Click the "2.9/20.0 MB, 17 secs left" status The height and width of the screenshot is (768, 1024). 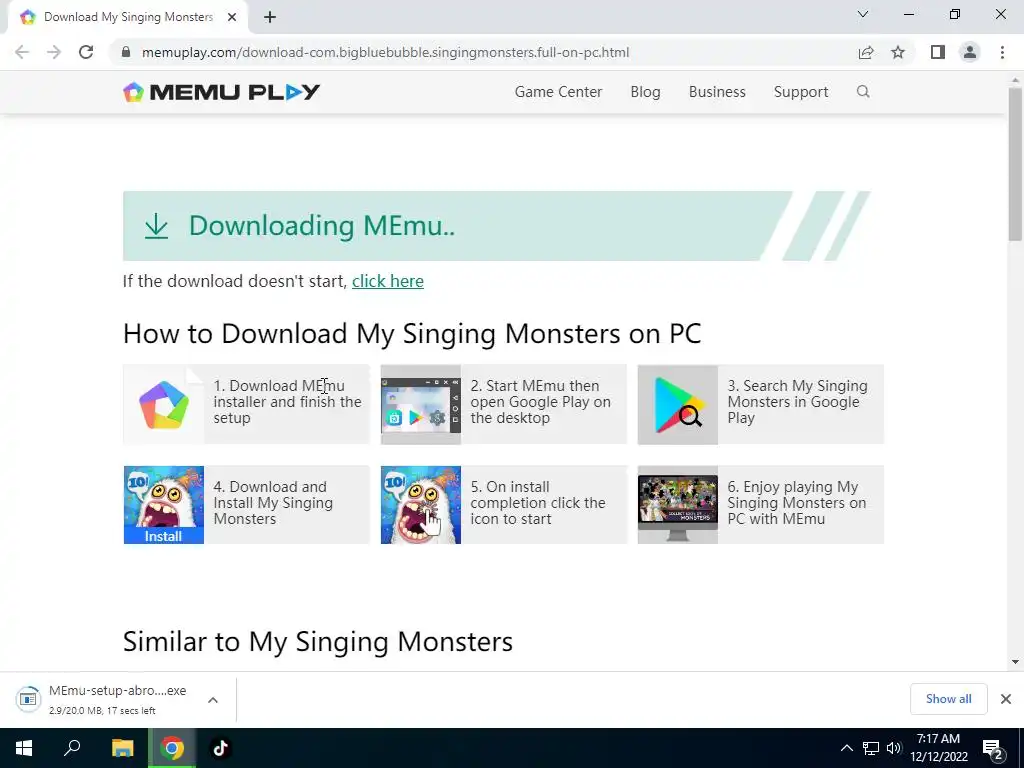point(102,711)
